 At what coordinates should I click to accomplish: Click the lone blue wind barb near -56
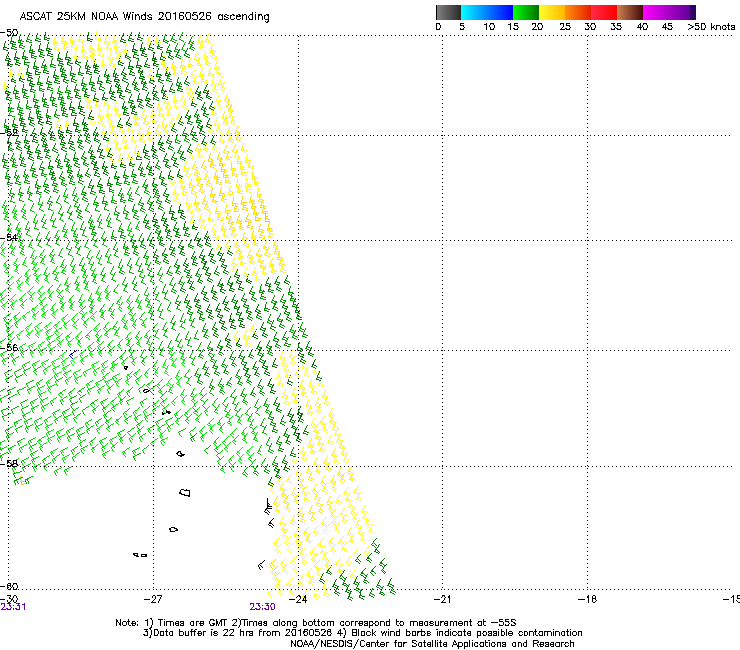pyautogui.click(x=73, y=354)
